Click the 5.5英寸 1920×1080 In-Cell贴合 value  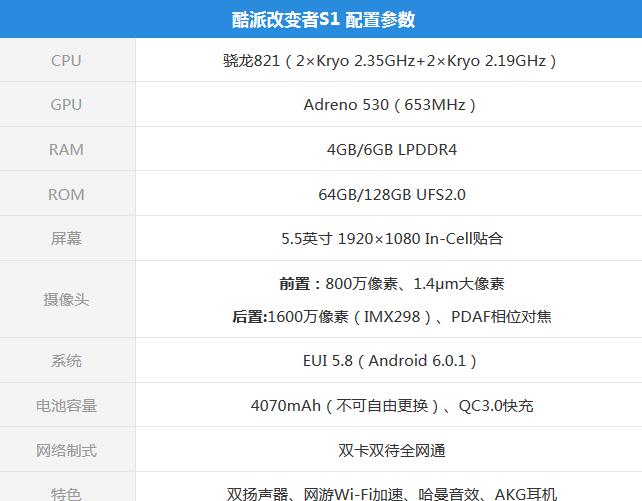click(x=392, y=239)
